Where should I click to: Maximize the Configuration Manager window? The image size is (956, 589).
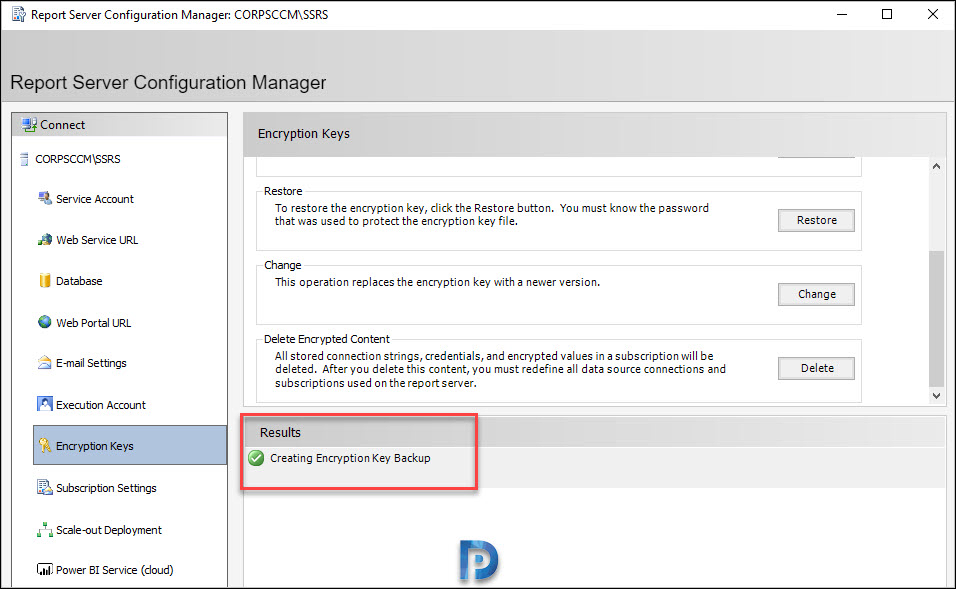887,14
